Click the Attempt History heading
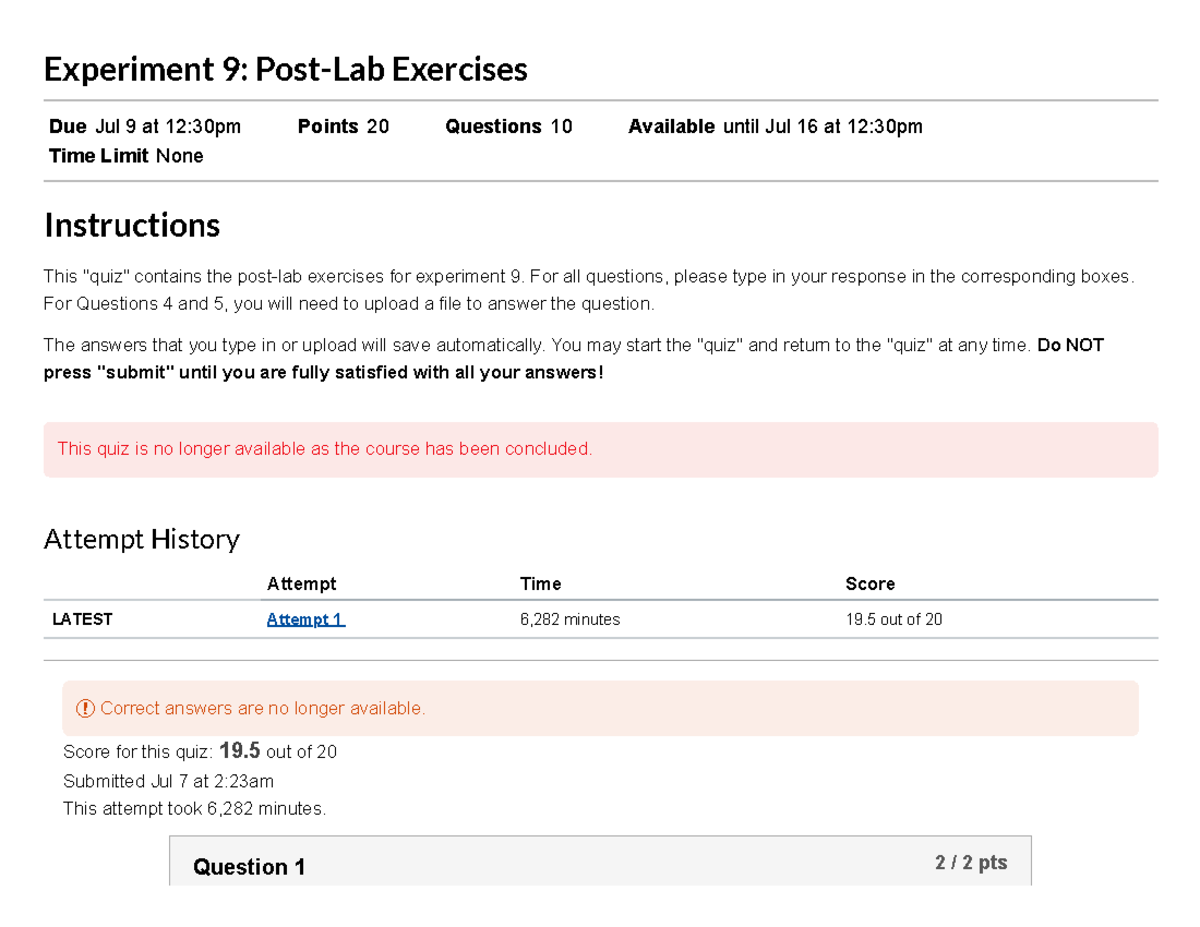This screenshot has height=927, width=1200. [x=141, y=539]
